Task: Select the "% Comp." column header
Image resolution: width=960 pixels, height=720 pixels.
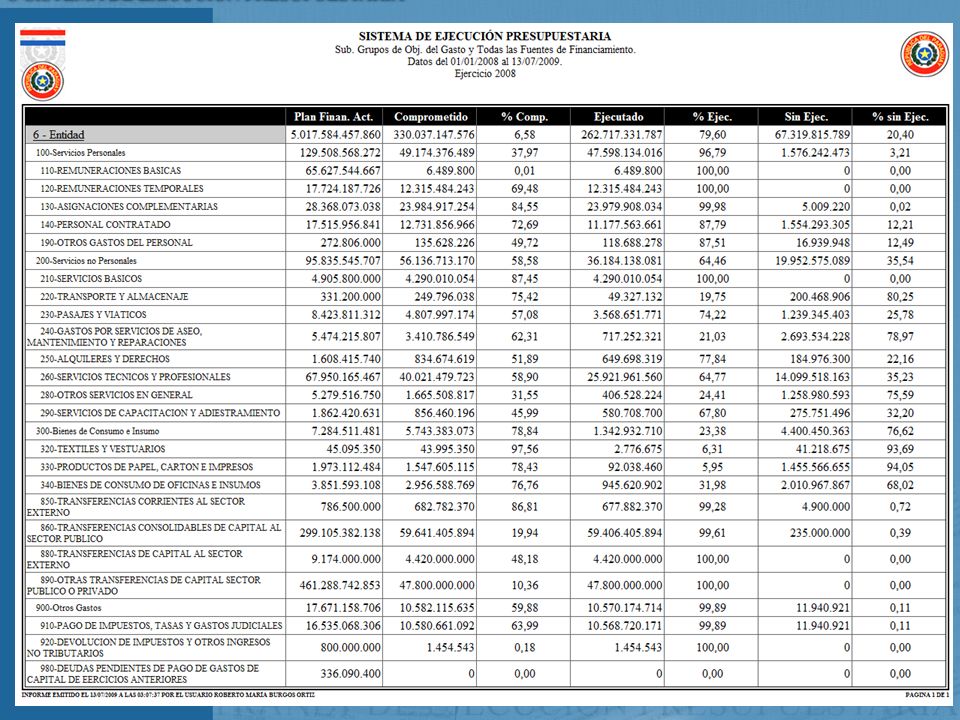Action: pos(524,117)
